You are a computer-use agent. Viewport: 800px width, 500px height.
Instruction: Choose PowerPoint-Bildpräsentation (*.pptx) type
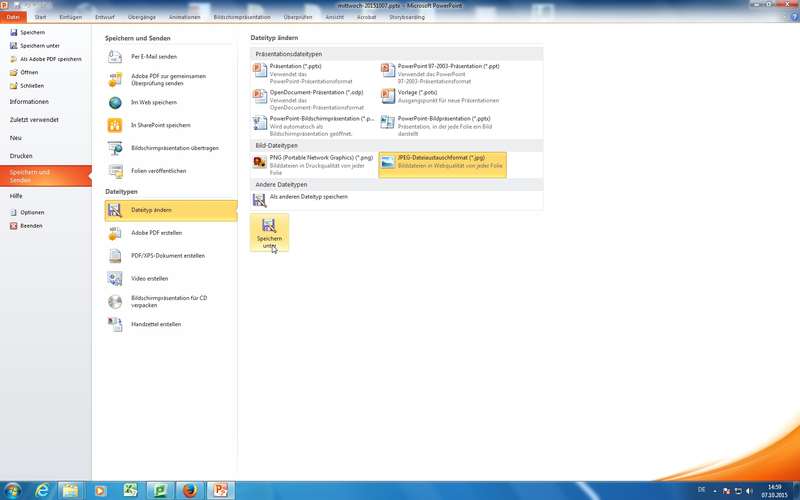tap(443, 126)
